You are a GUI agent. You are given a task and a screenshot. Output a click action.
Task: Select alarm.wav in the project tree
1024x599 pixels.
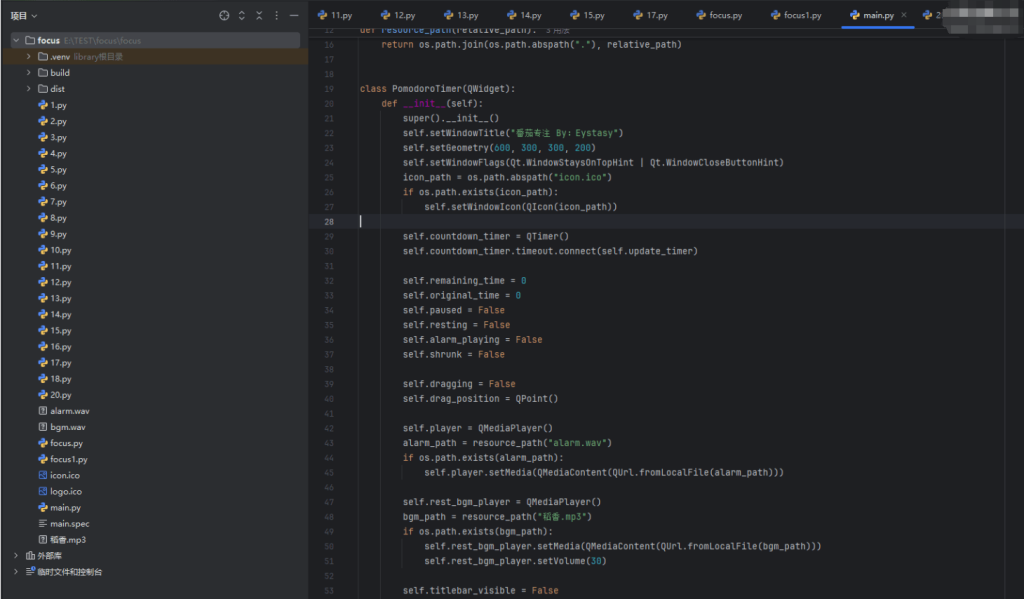pos(70,411)
